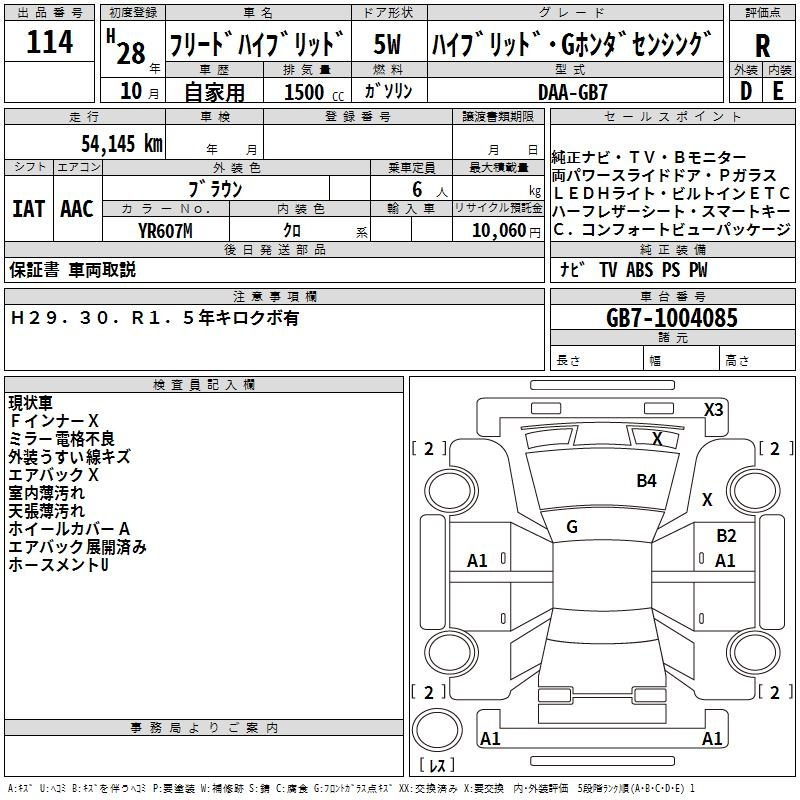The width and height of the screenshot is (800, 800).
Task: Click the exterior grade D
Action: (x=745, y=90)
